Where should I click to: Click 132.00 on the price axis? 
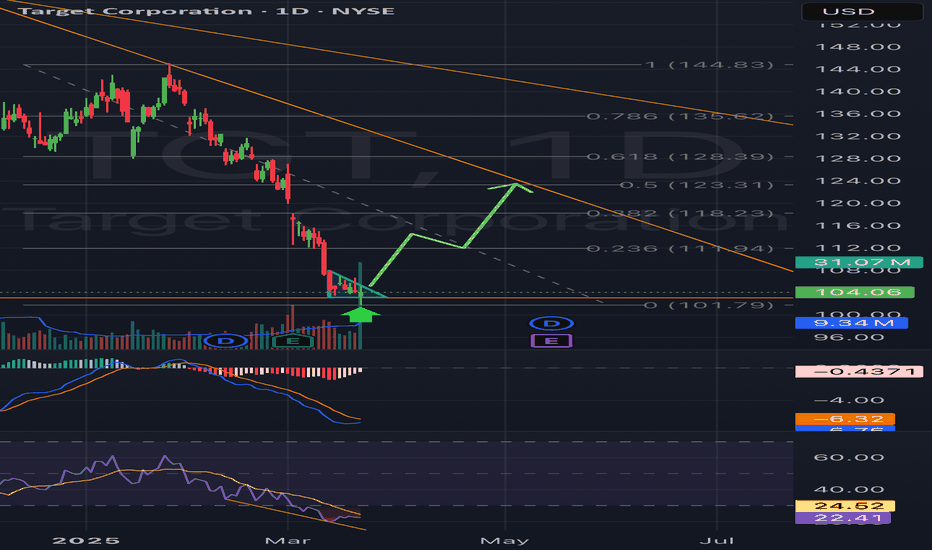point(858,136)
